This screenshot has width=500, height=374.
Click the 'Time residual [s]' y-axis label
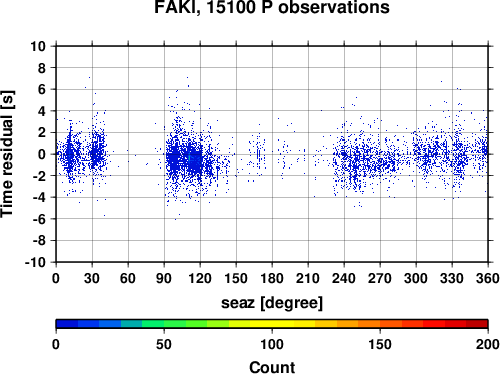(7, 154)
